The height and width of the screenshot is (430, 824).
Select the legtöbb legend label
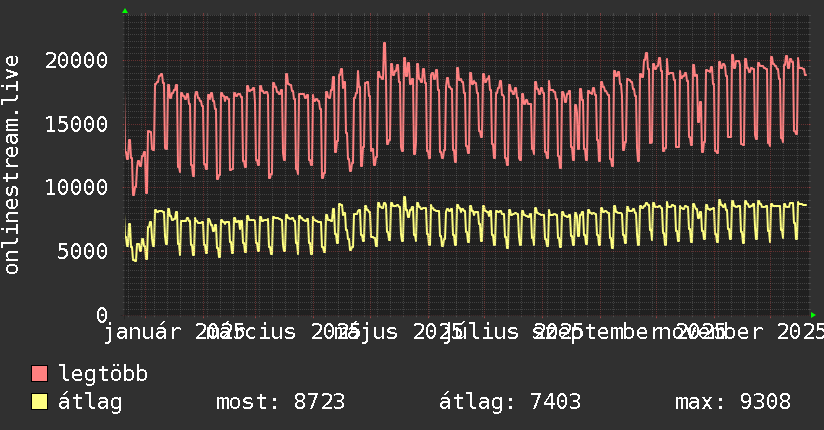[x=103, y=373]
